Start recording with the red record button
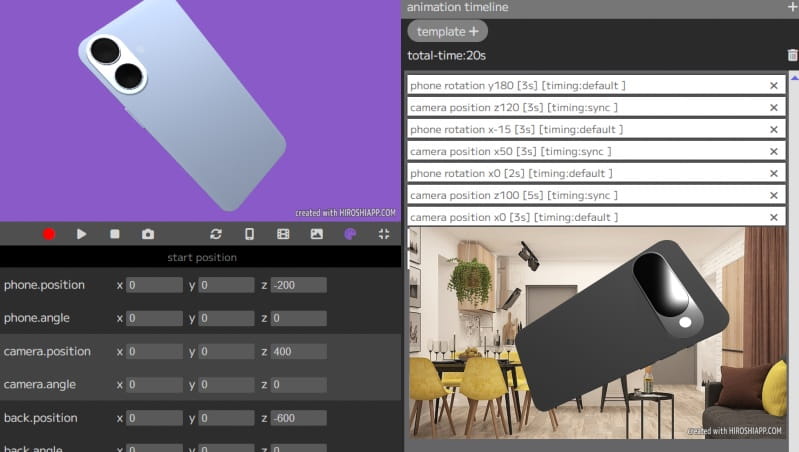Image resolution: width=799 pixels, height=452 pixels. click(48, 234)
